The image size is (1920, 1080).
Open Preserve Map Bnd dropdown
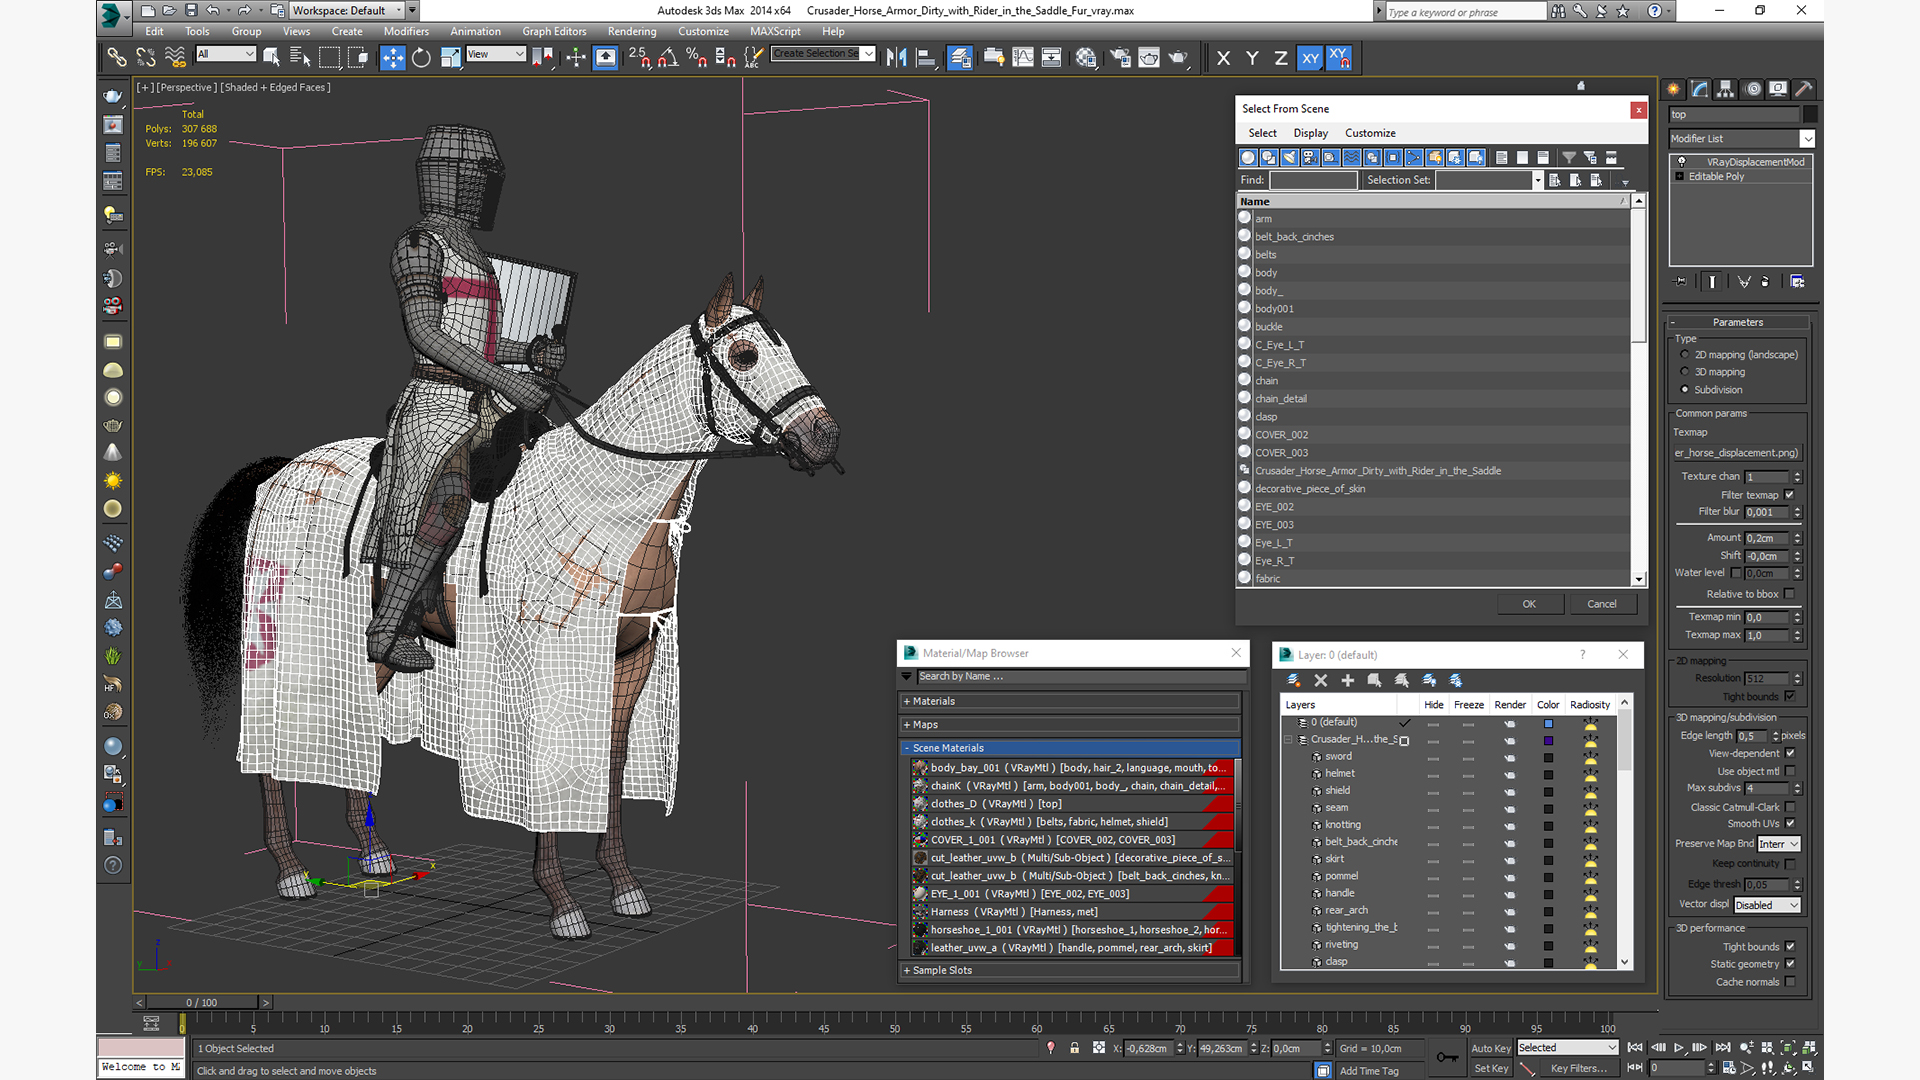tap(1779, 844)
